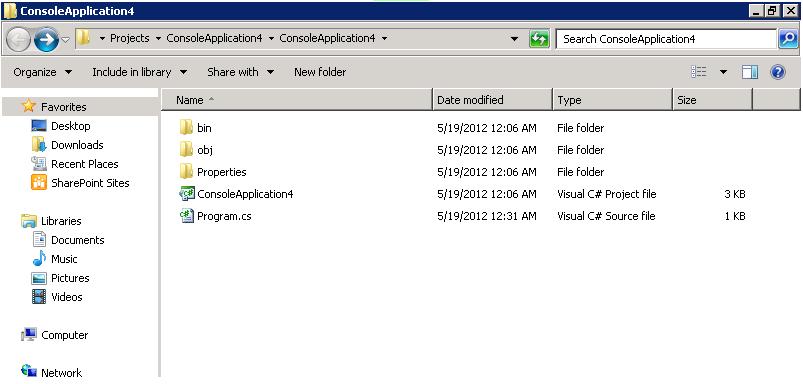Expand arrow after the last ConsoleApplication4 breadcrumb
Screen dimensions: 803x384
[x=384, y=38]
